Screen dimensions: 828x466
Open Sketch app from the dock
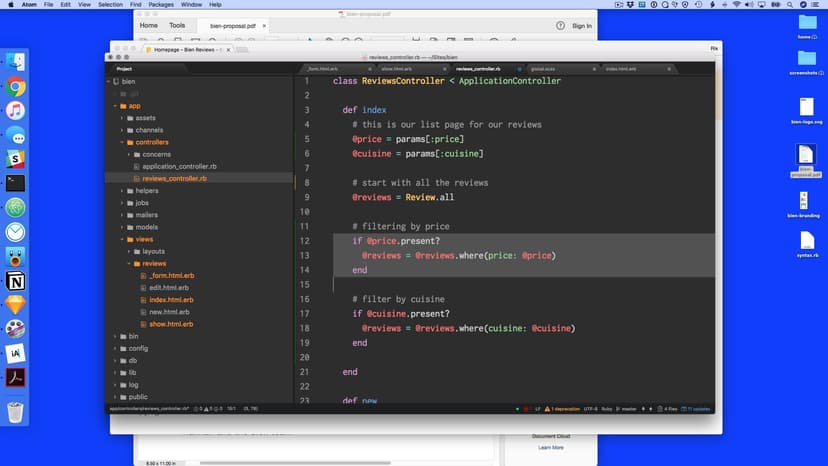[16, 305]
